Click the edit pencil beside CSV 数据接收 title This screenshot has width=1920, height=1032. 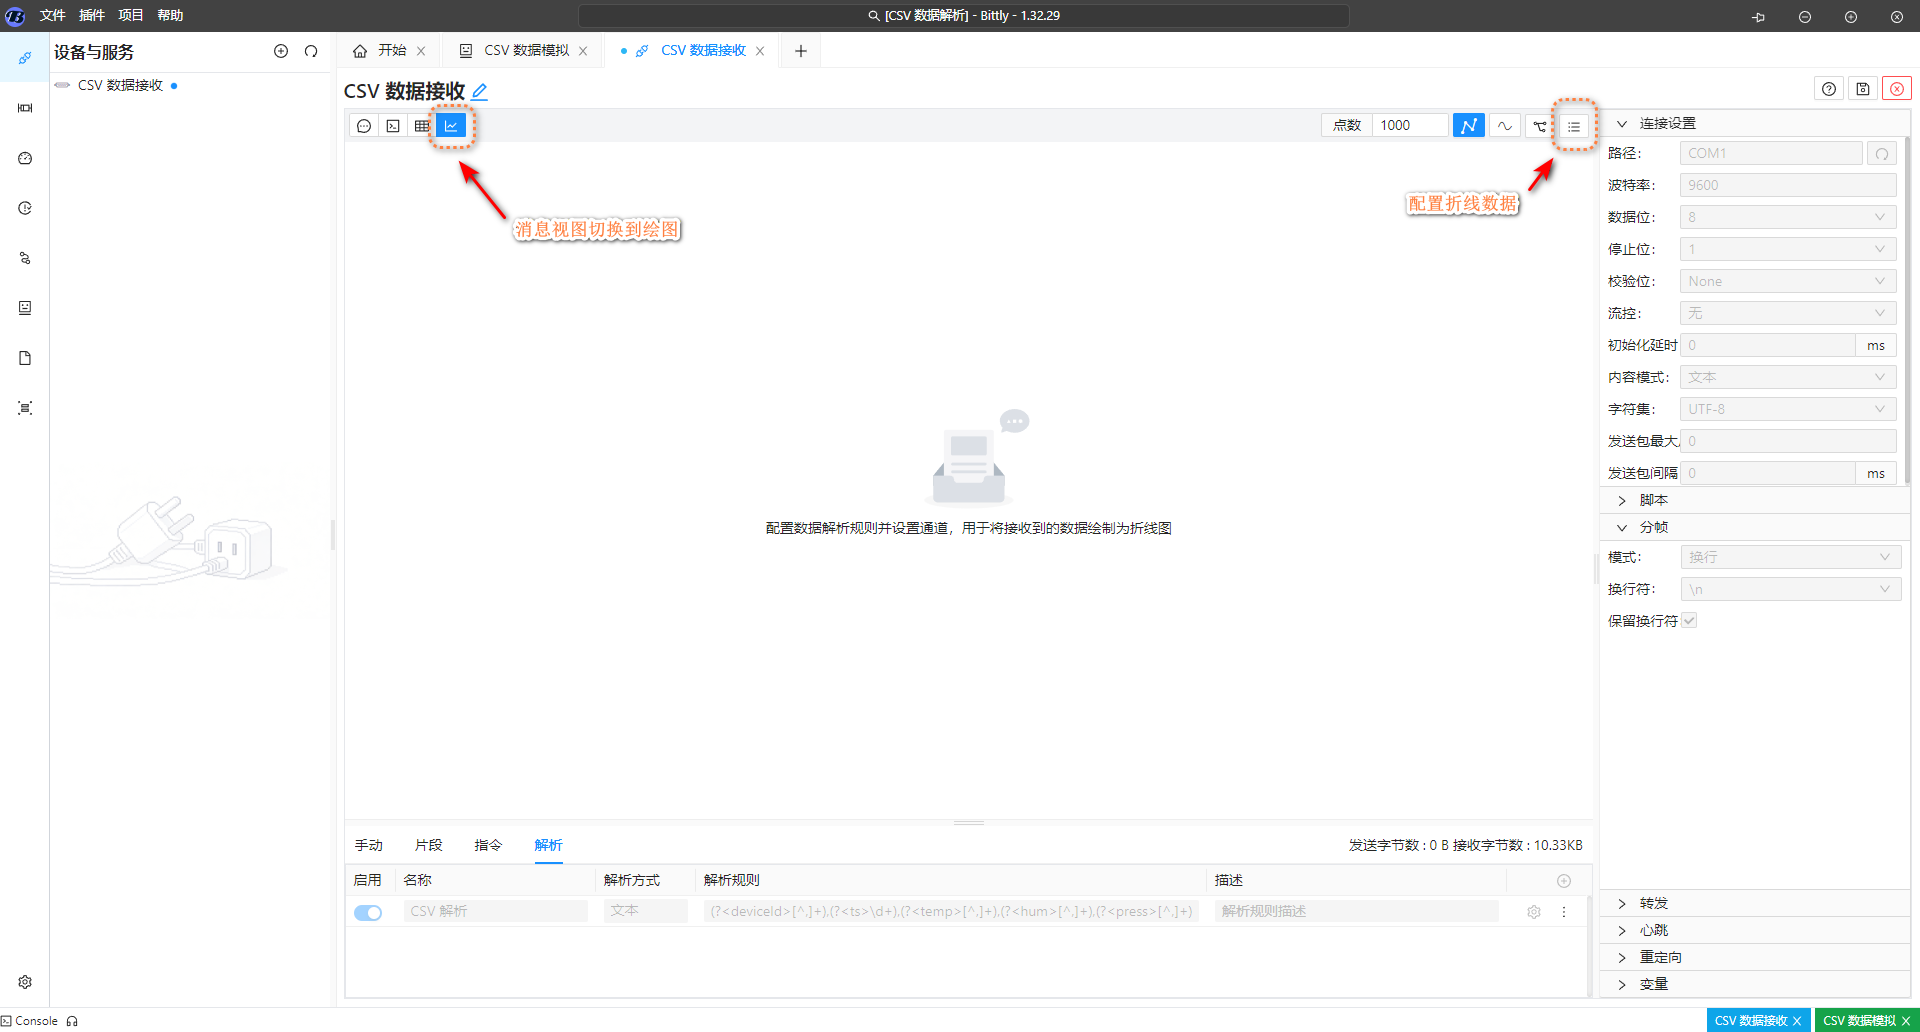pyautogui.click(x=480, y=92)
